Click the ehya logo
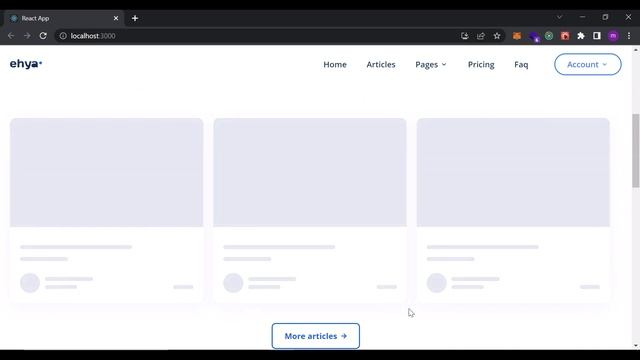Screen dimensions: 640x360 pyautogui.click(x=26, y=64)
